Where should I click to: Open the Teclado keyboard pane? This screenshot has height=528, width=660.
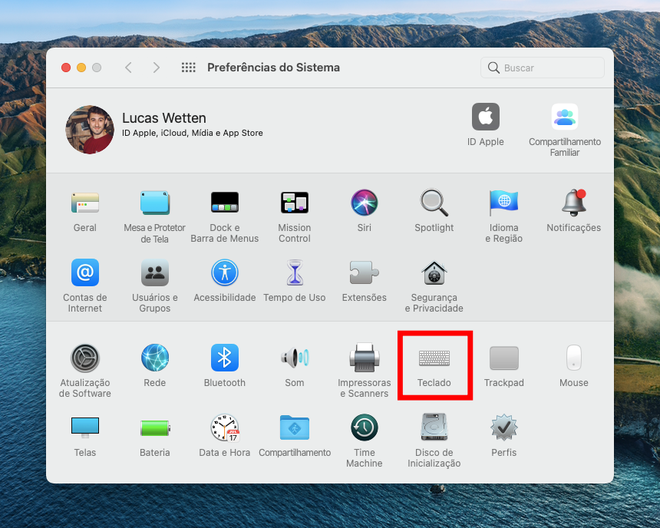[434, 358]
